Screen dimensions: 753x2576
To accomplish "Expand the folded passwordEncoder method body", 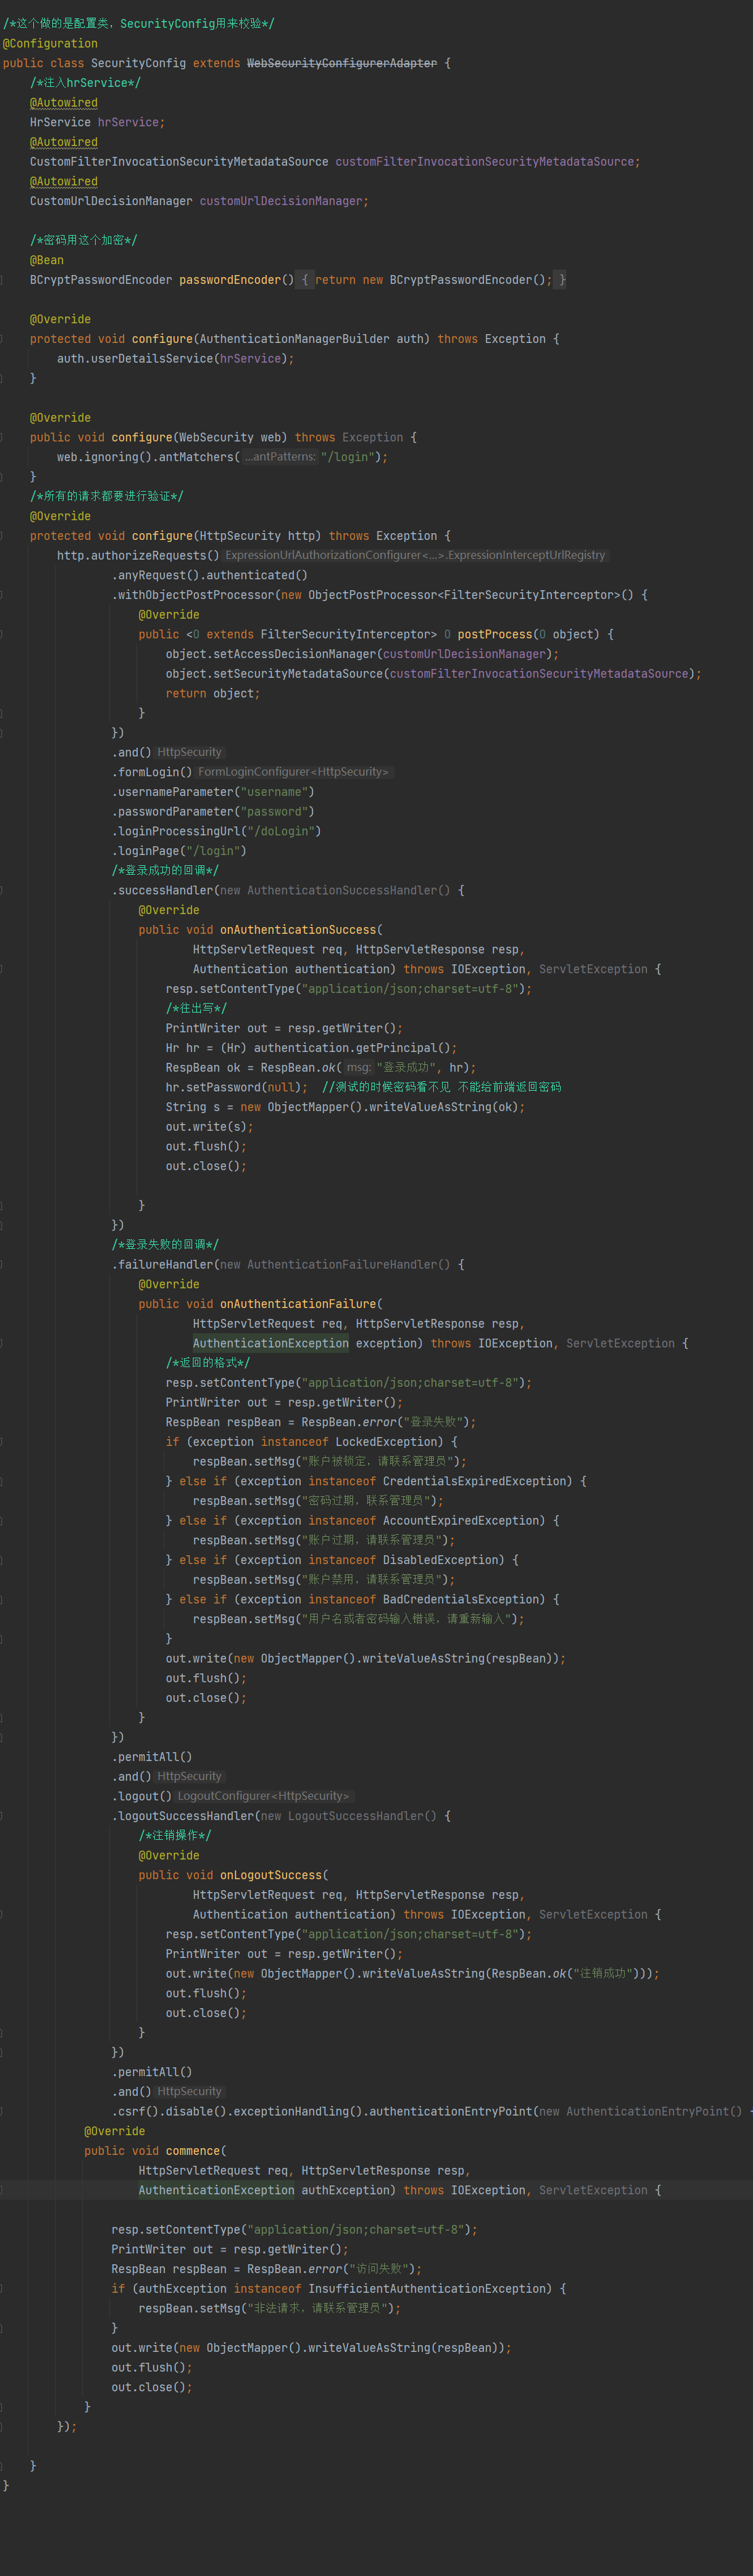I will [x=305, y=280].
